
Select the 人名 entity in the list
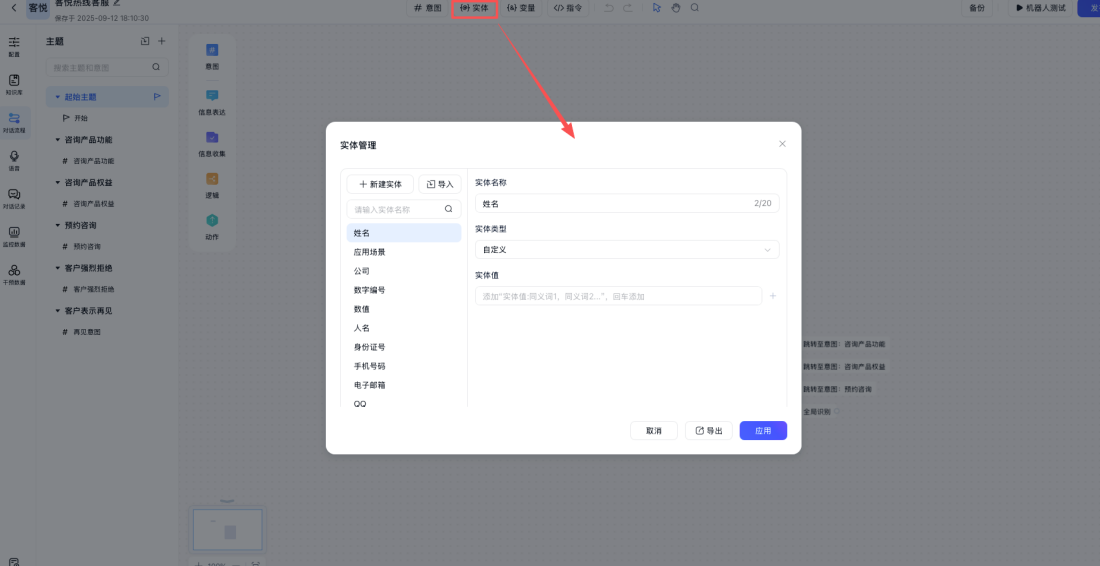404,328
